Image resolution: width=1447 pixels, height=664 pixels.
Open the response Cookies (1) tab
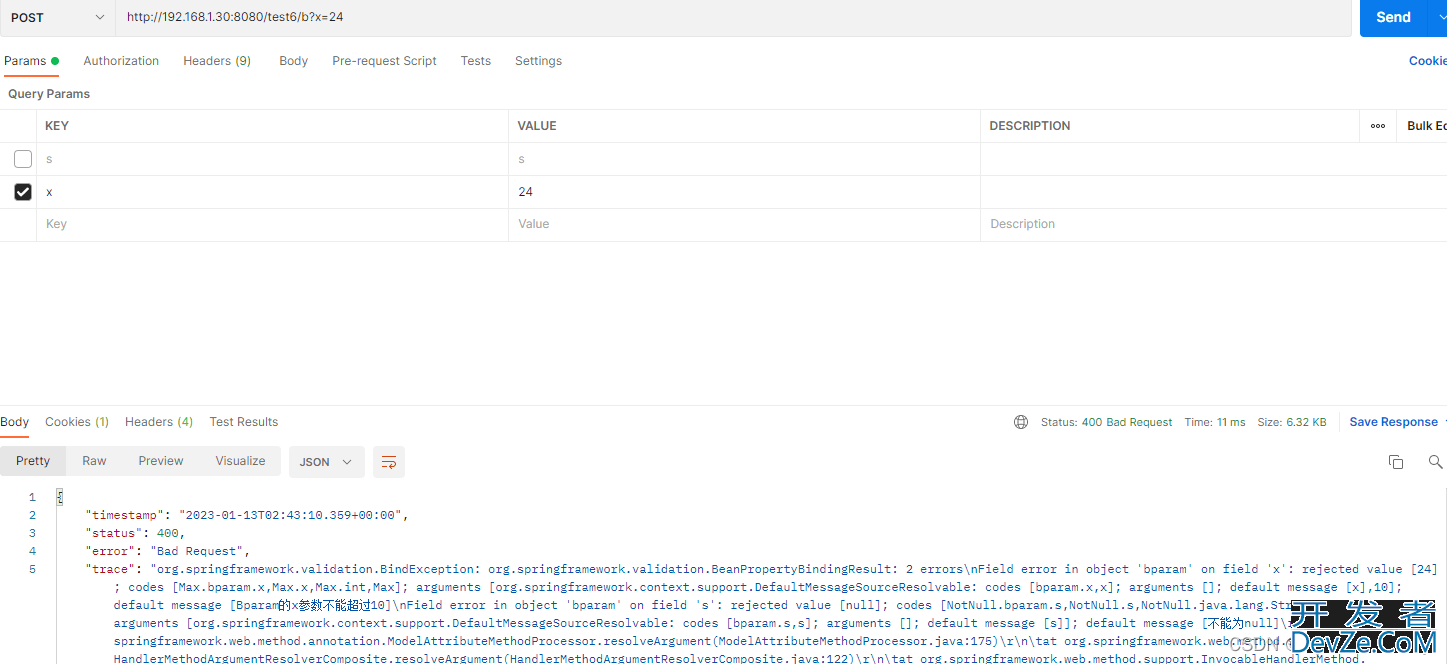point(77,422)
